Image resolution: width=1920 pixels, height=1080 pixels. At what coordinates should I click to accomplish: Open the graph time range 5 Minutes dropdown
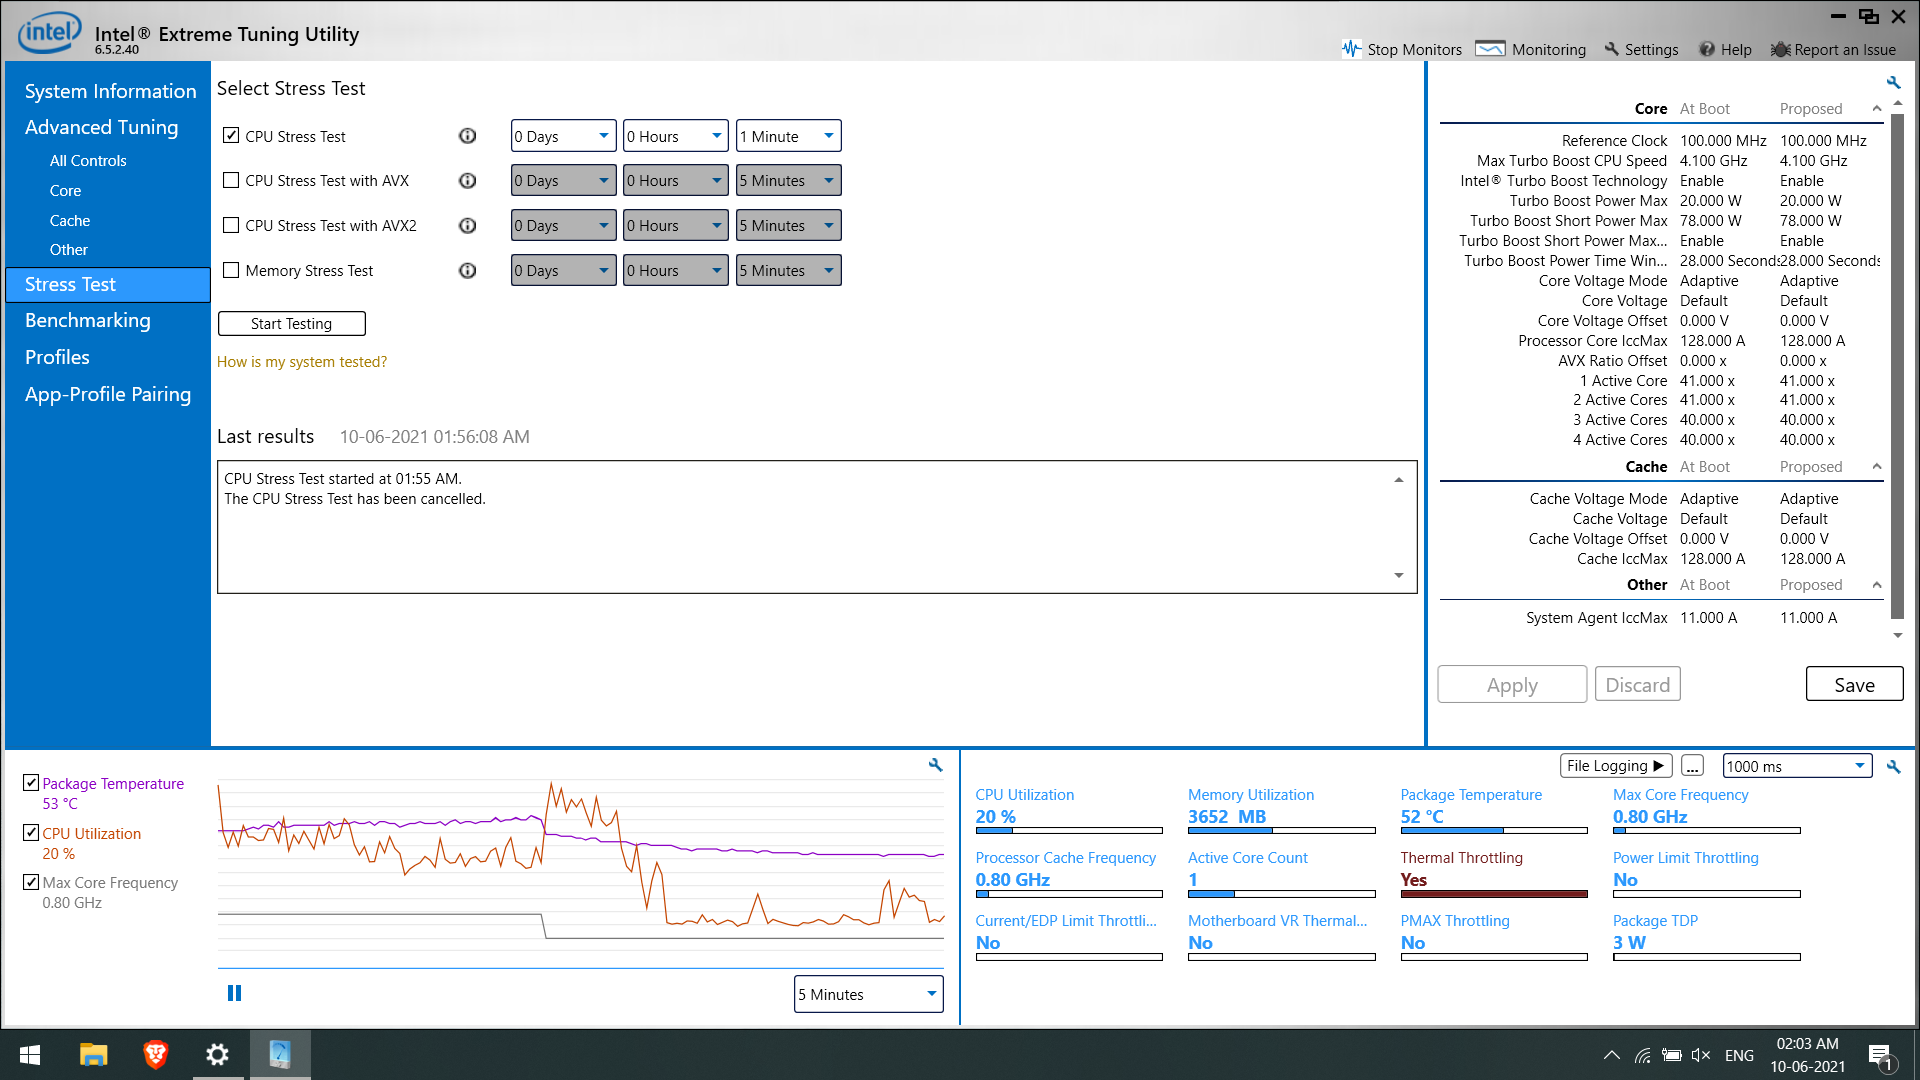pos(868,994)
